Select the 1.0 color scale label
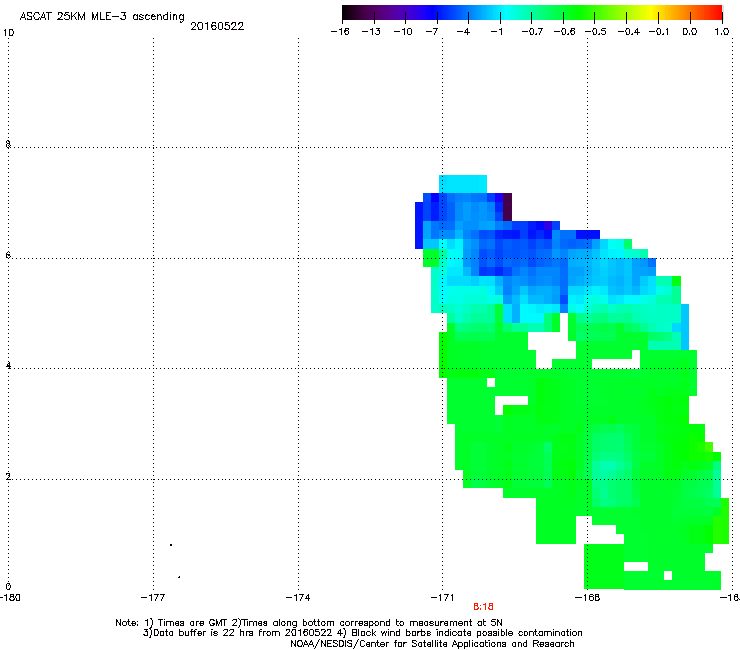Image resolution: width=740 pixels, height=650 pixels. tap(722, 32)
